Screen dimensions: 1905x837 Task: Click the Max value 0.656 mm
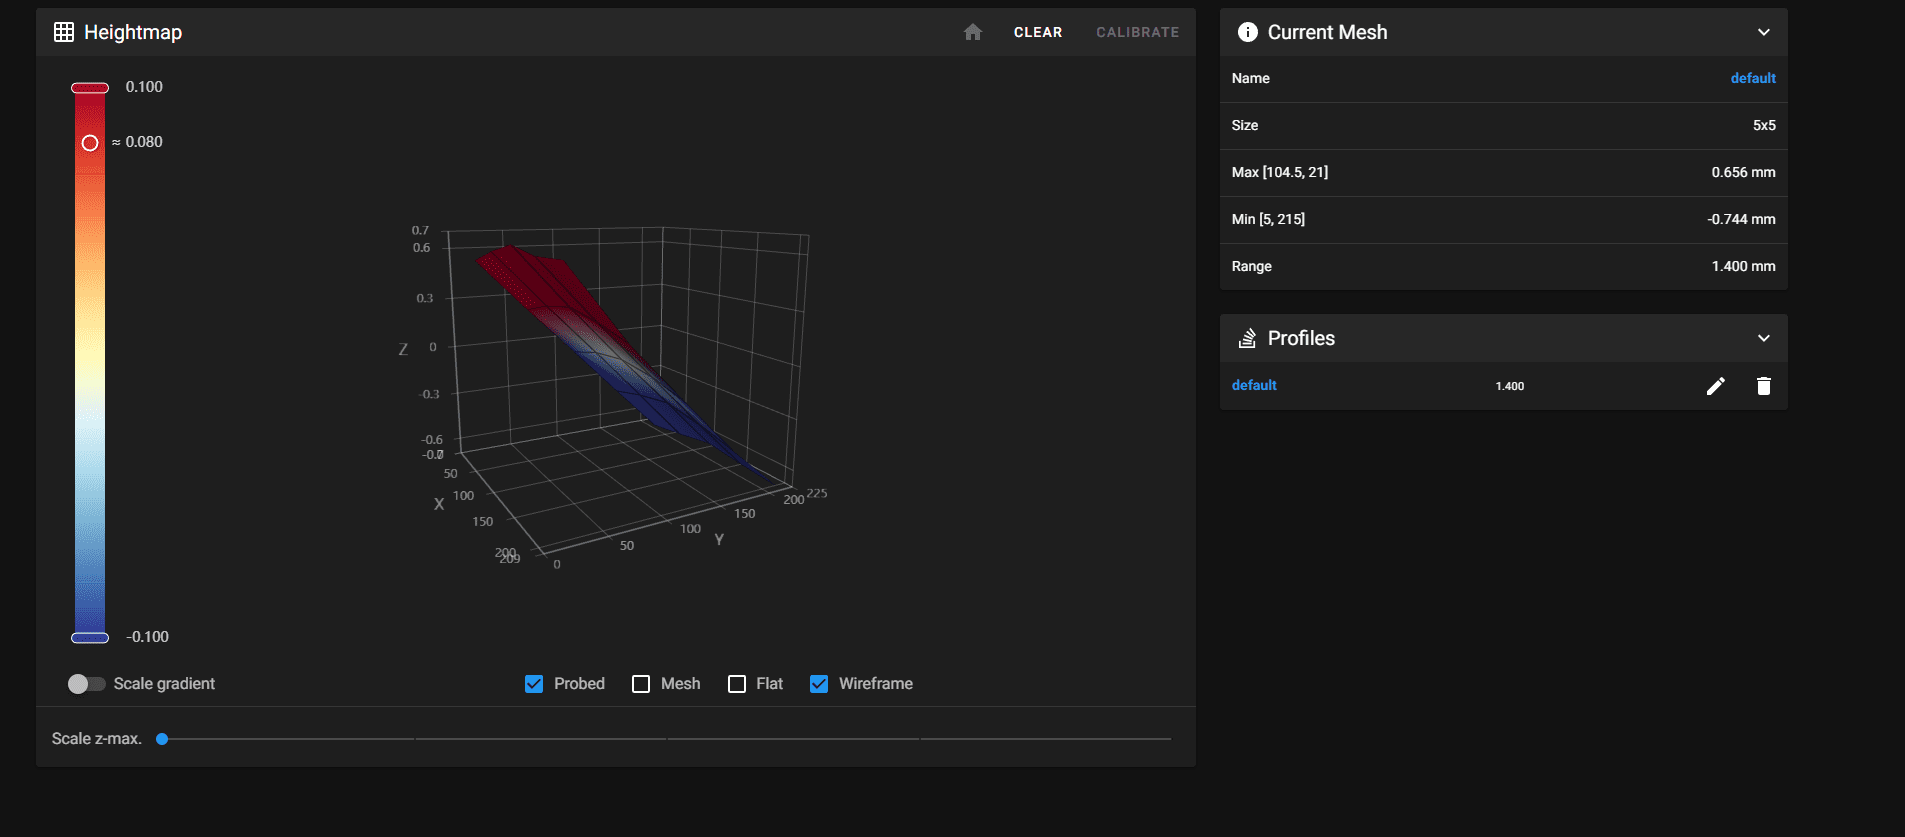point(1743,172)
